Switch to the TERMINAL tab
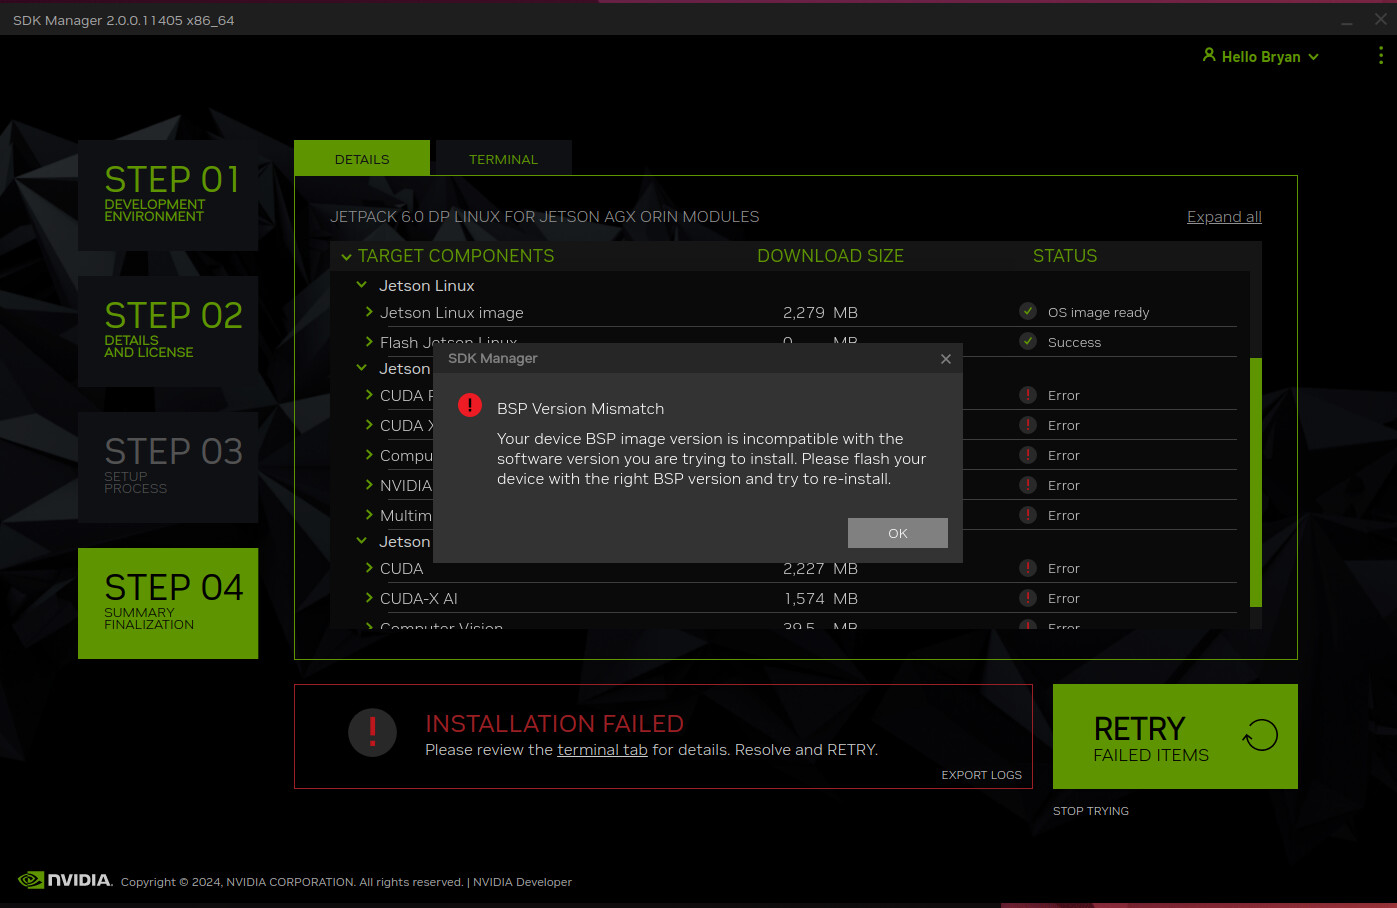This screenshot has width=1397, height=908. [x=503, y=158]
